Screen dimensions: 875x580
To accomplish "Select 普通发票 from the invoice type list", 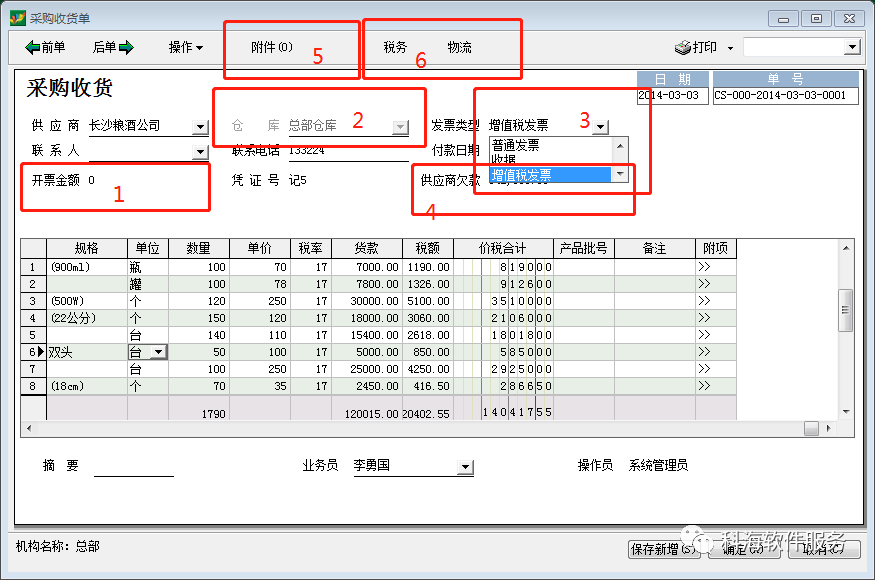I will tap(515, 144).
